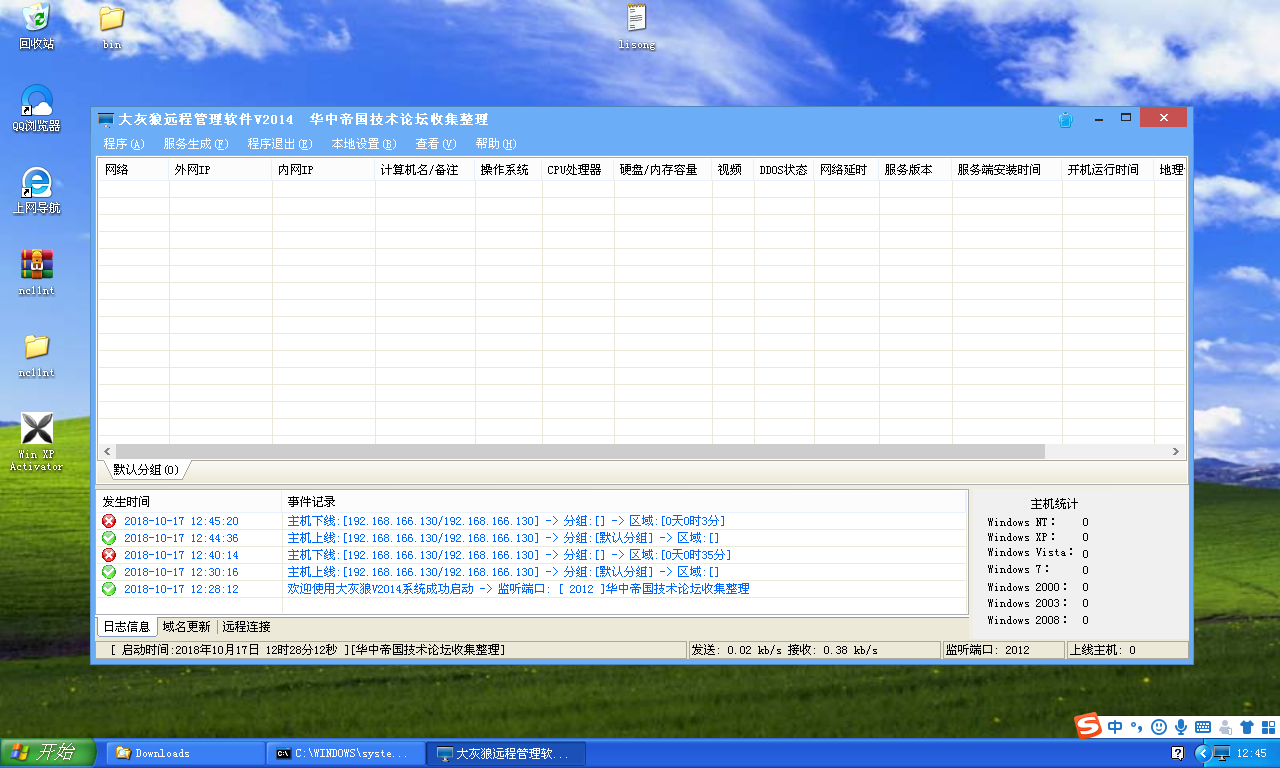Image resolution: width=1280 pixels, height=768 pixels.
Task: Click the Sogou user account icon
Action: click(x=1224, y=727)
